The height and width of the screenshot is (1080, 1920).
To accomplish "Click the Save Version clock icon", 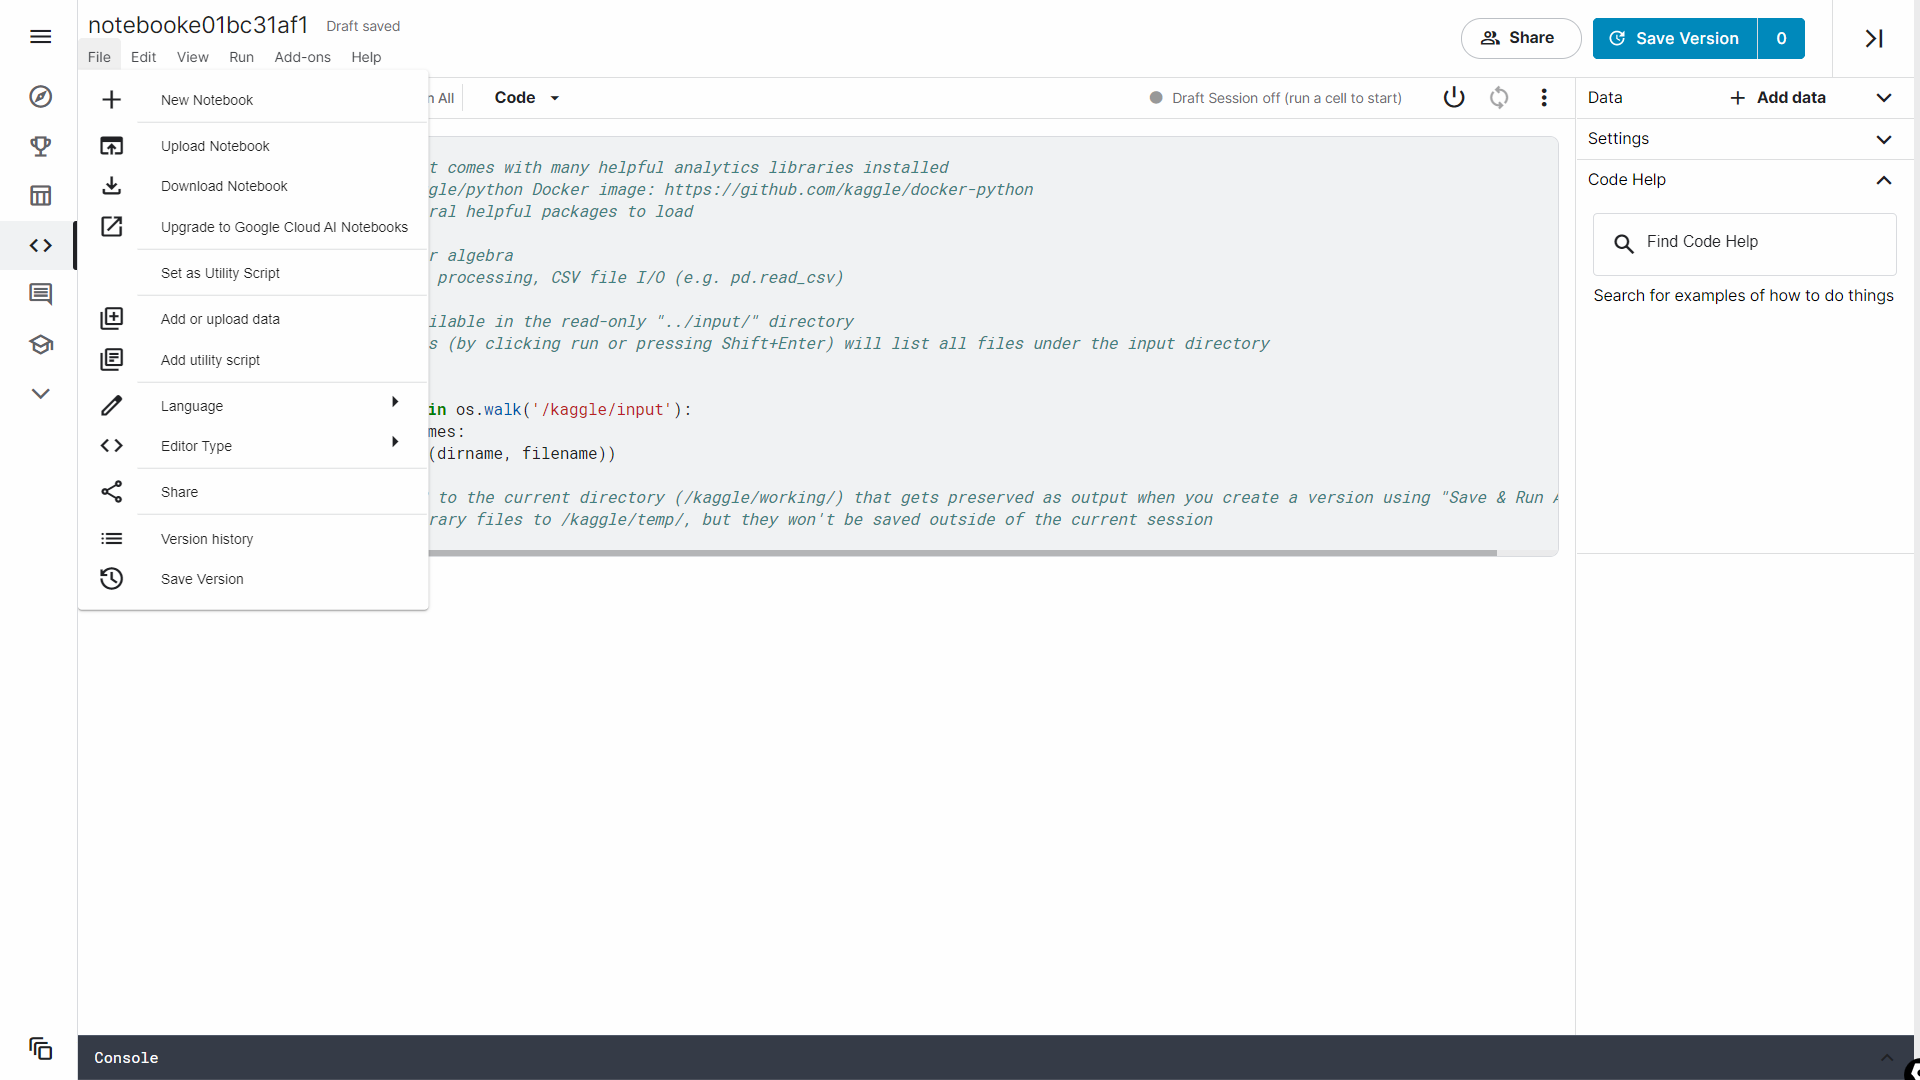I will 112,579.
